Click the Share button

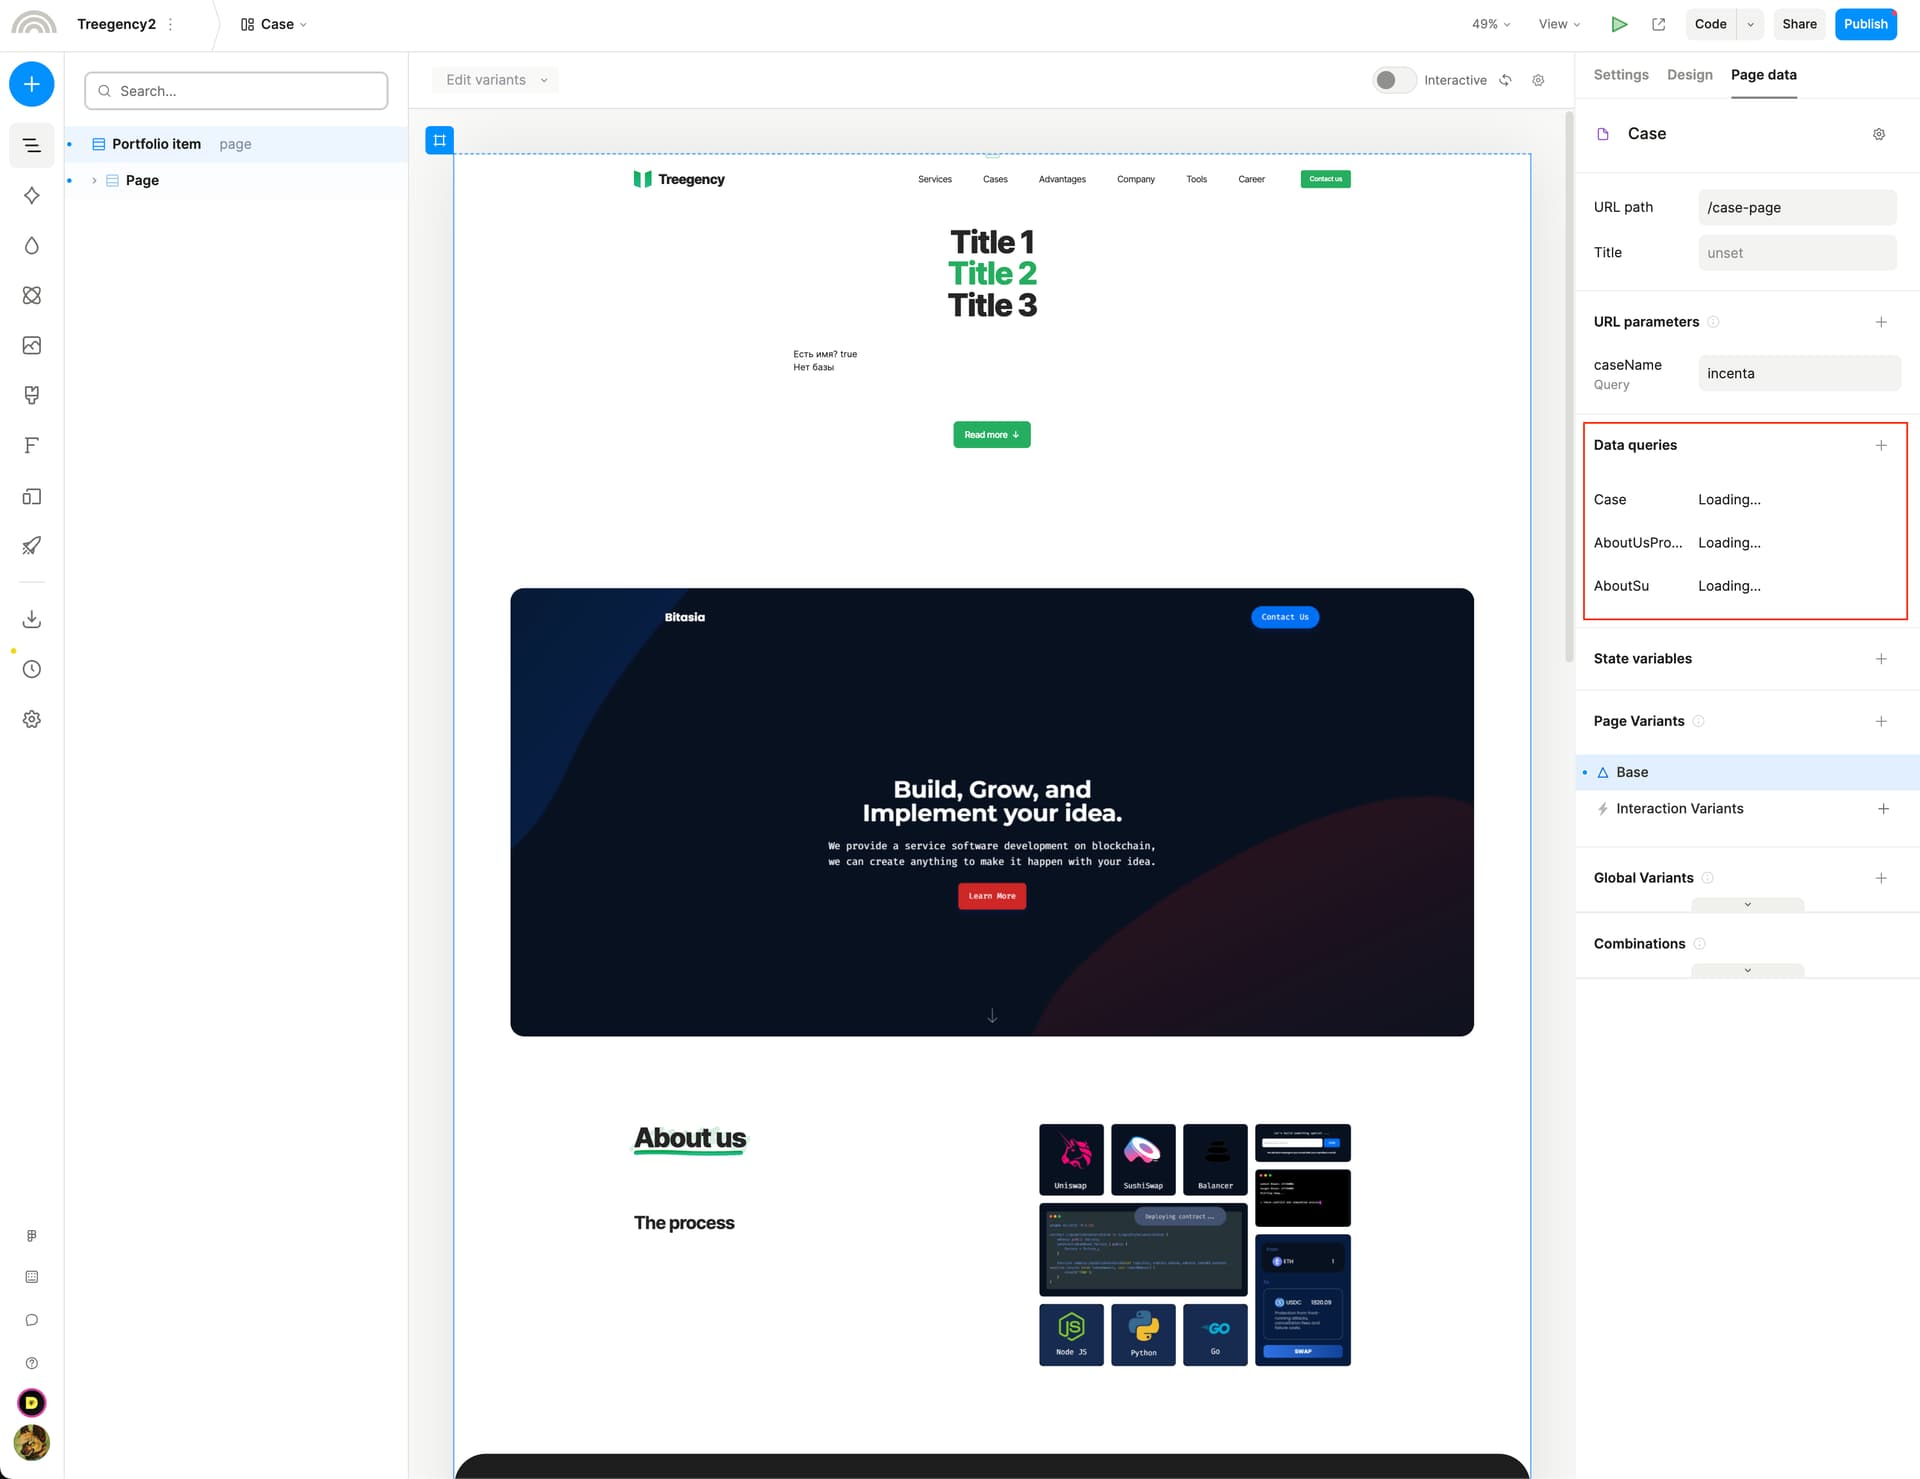(x=1798, y=24)
